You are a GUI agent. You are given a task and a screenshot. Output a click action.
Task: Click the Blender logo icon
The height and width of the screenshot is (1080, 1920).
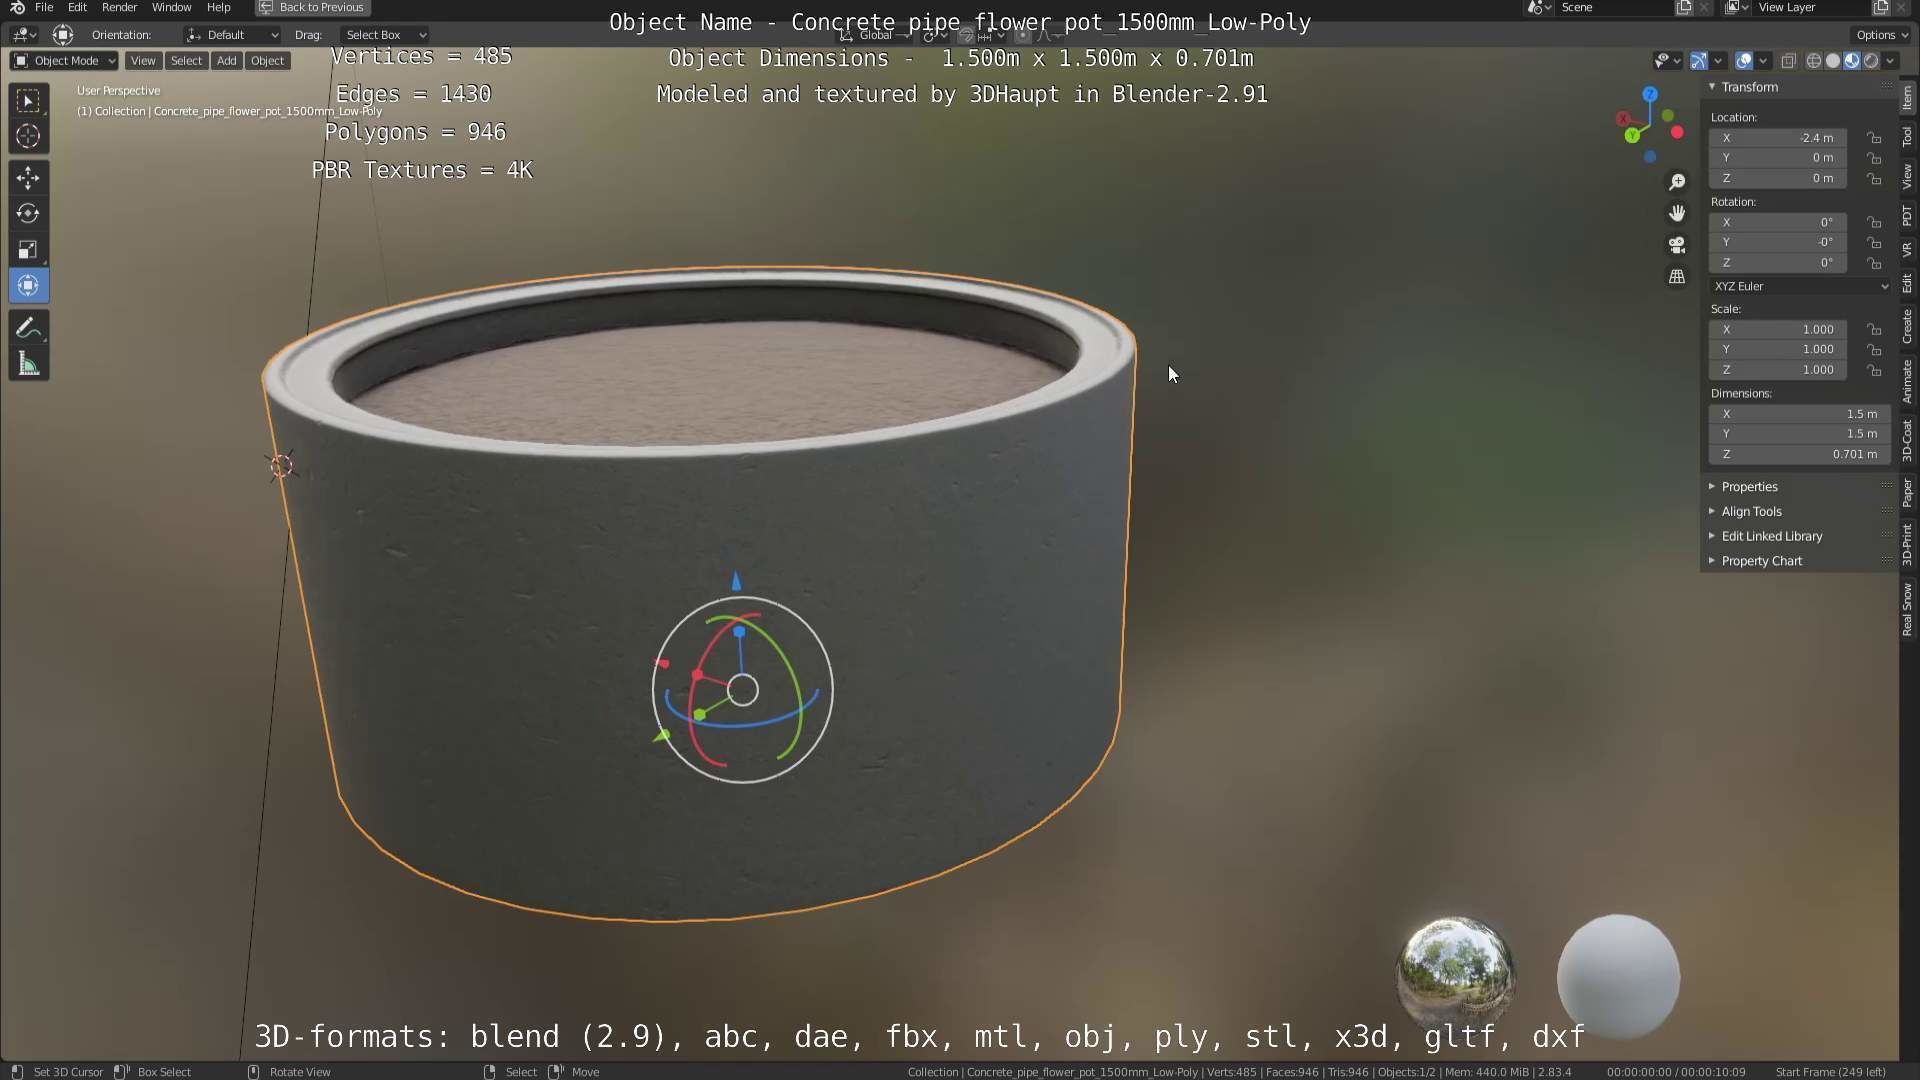click(x=17, y=7)
